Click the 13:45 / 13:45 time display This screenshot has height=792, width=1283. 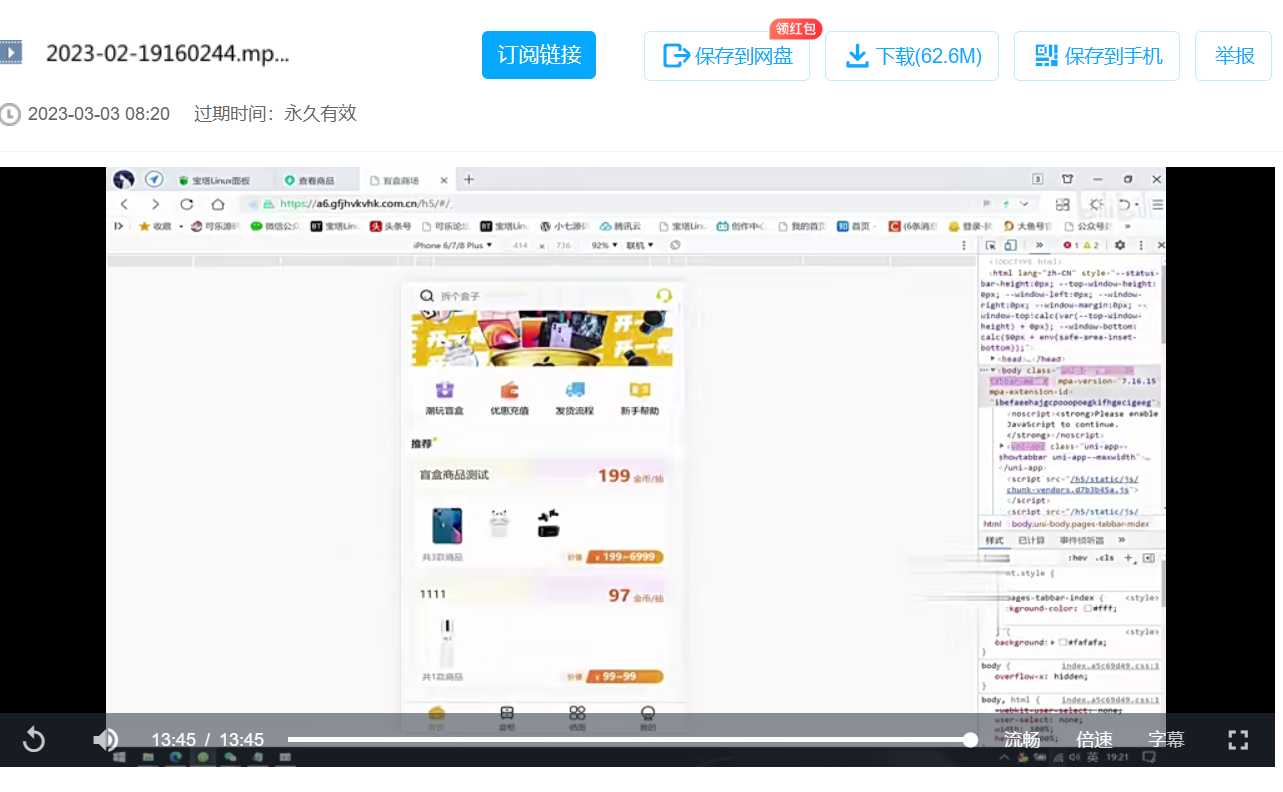pyautogui.click(x=208, y=740)
